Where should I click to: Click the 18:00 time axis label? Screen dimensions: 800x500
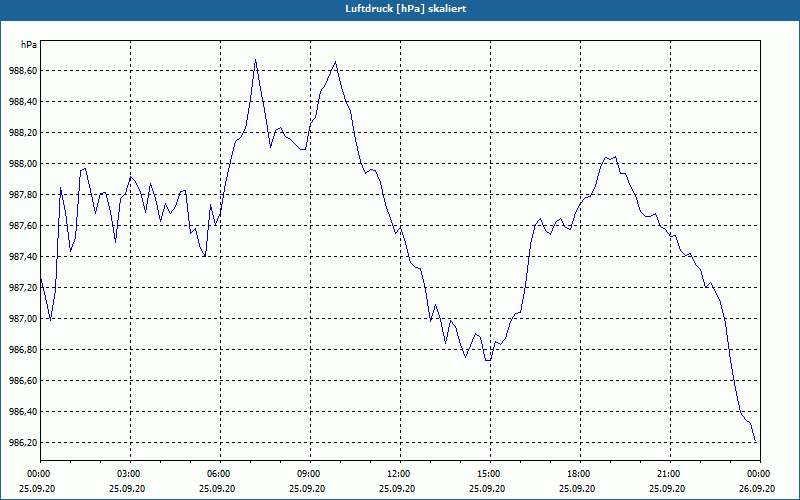click(580, 474)
